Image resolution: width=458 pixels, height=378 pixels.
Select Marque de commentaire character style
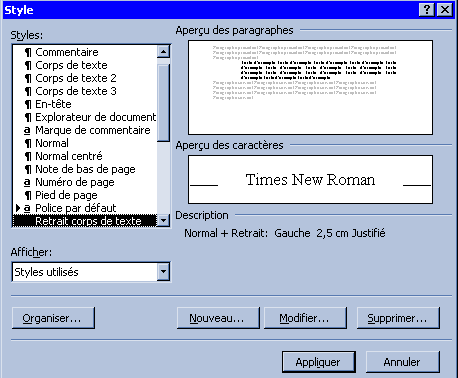pyautogui.click(x=85, y=130)
